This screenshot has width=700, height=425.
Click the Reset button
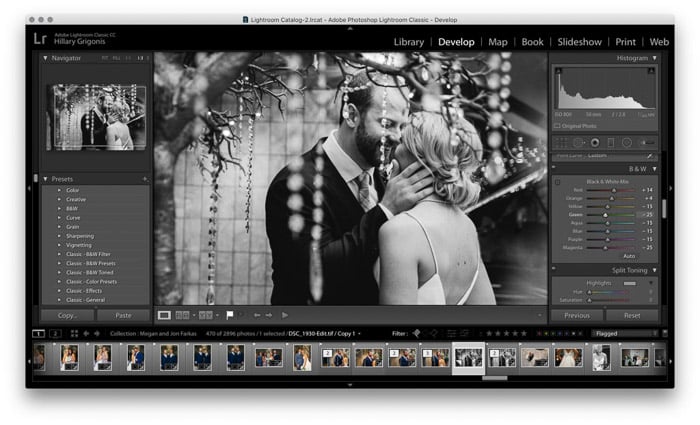click(632, 315)
